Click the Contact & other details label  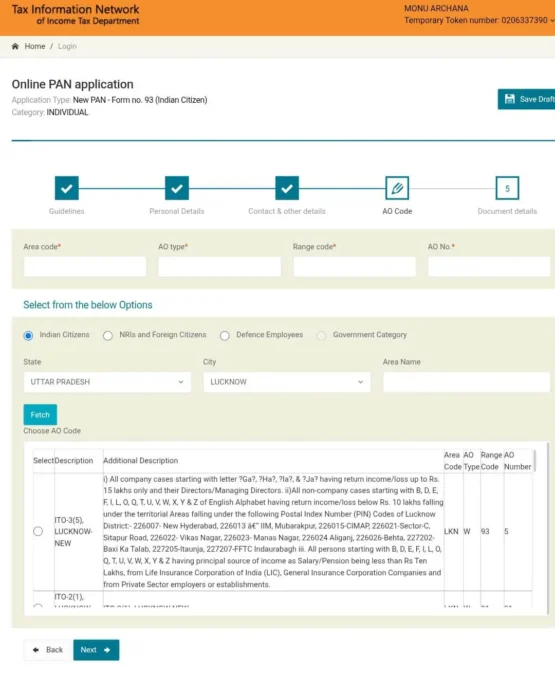coord(287,211)
